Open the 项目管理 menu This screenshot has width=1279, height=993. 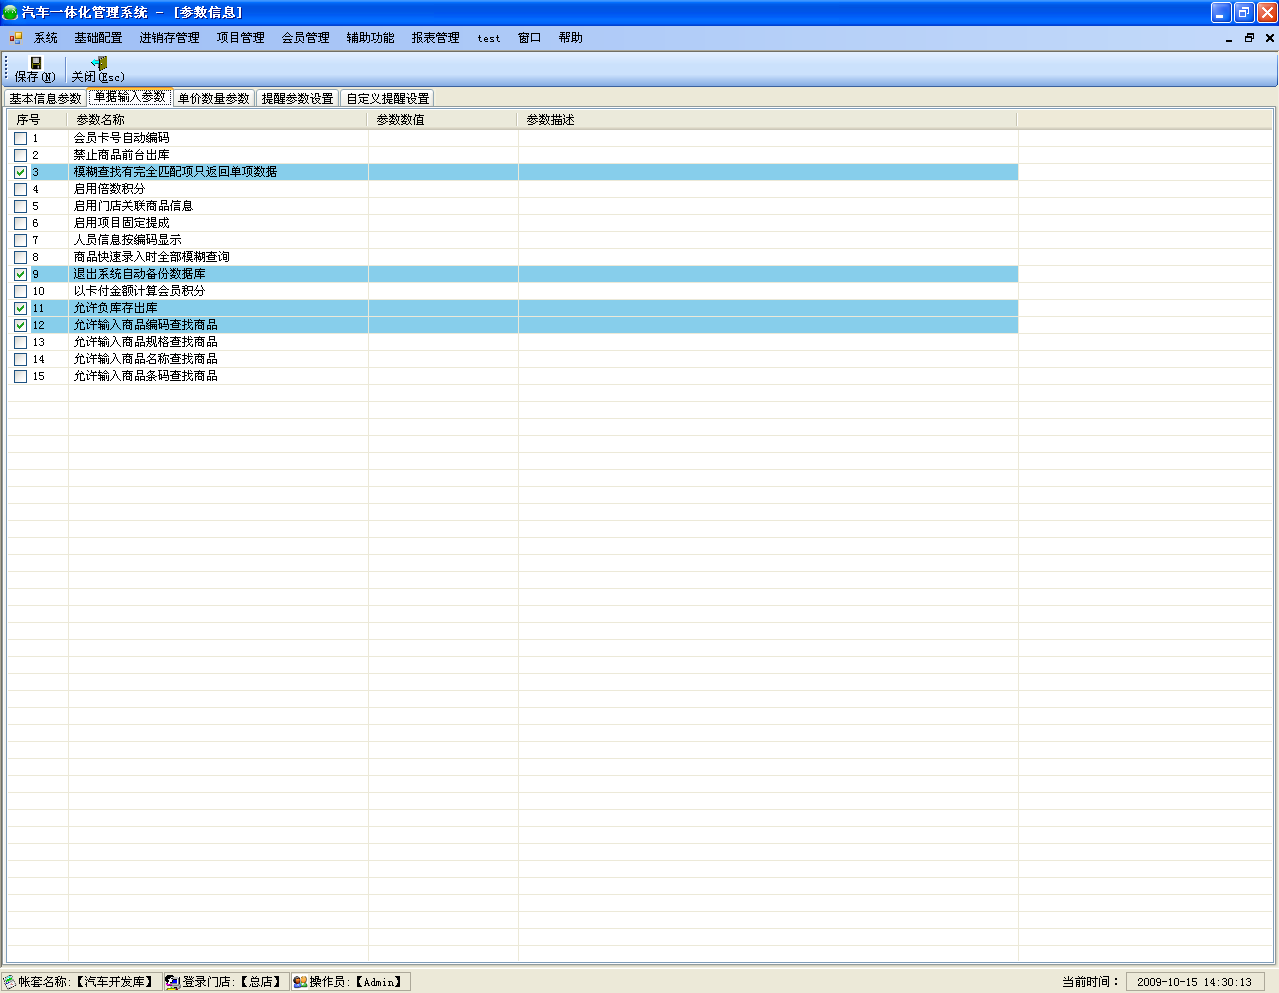241,38
